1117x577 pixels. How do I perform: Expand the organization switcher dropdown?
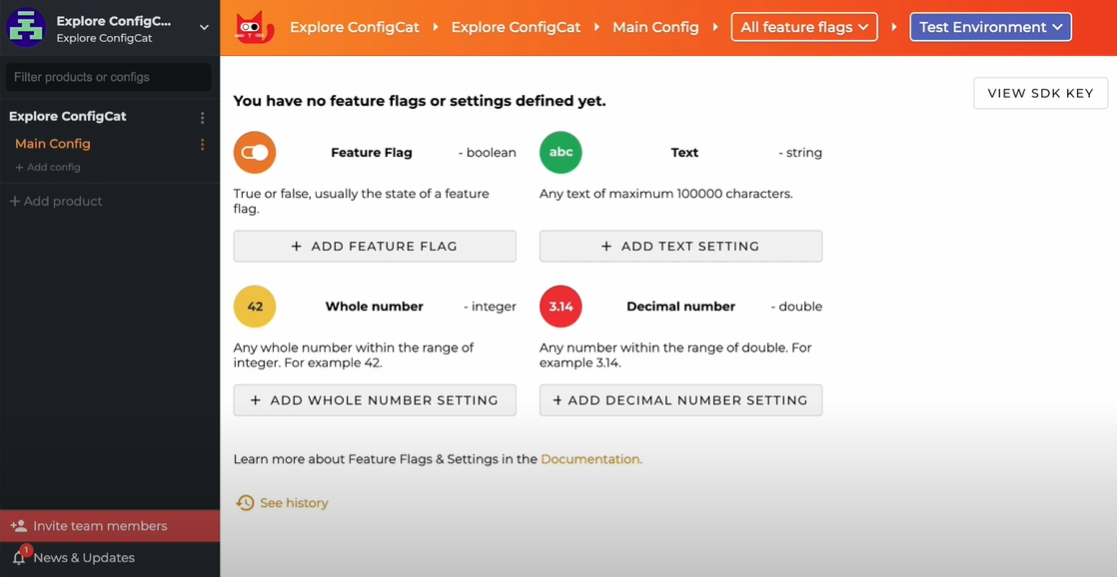point(204,27)
